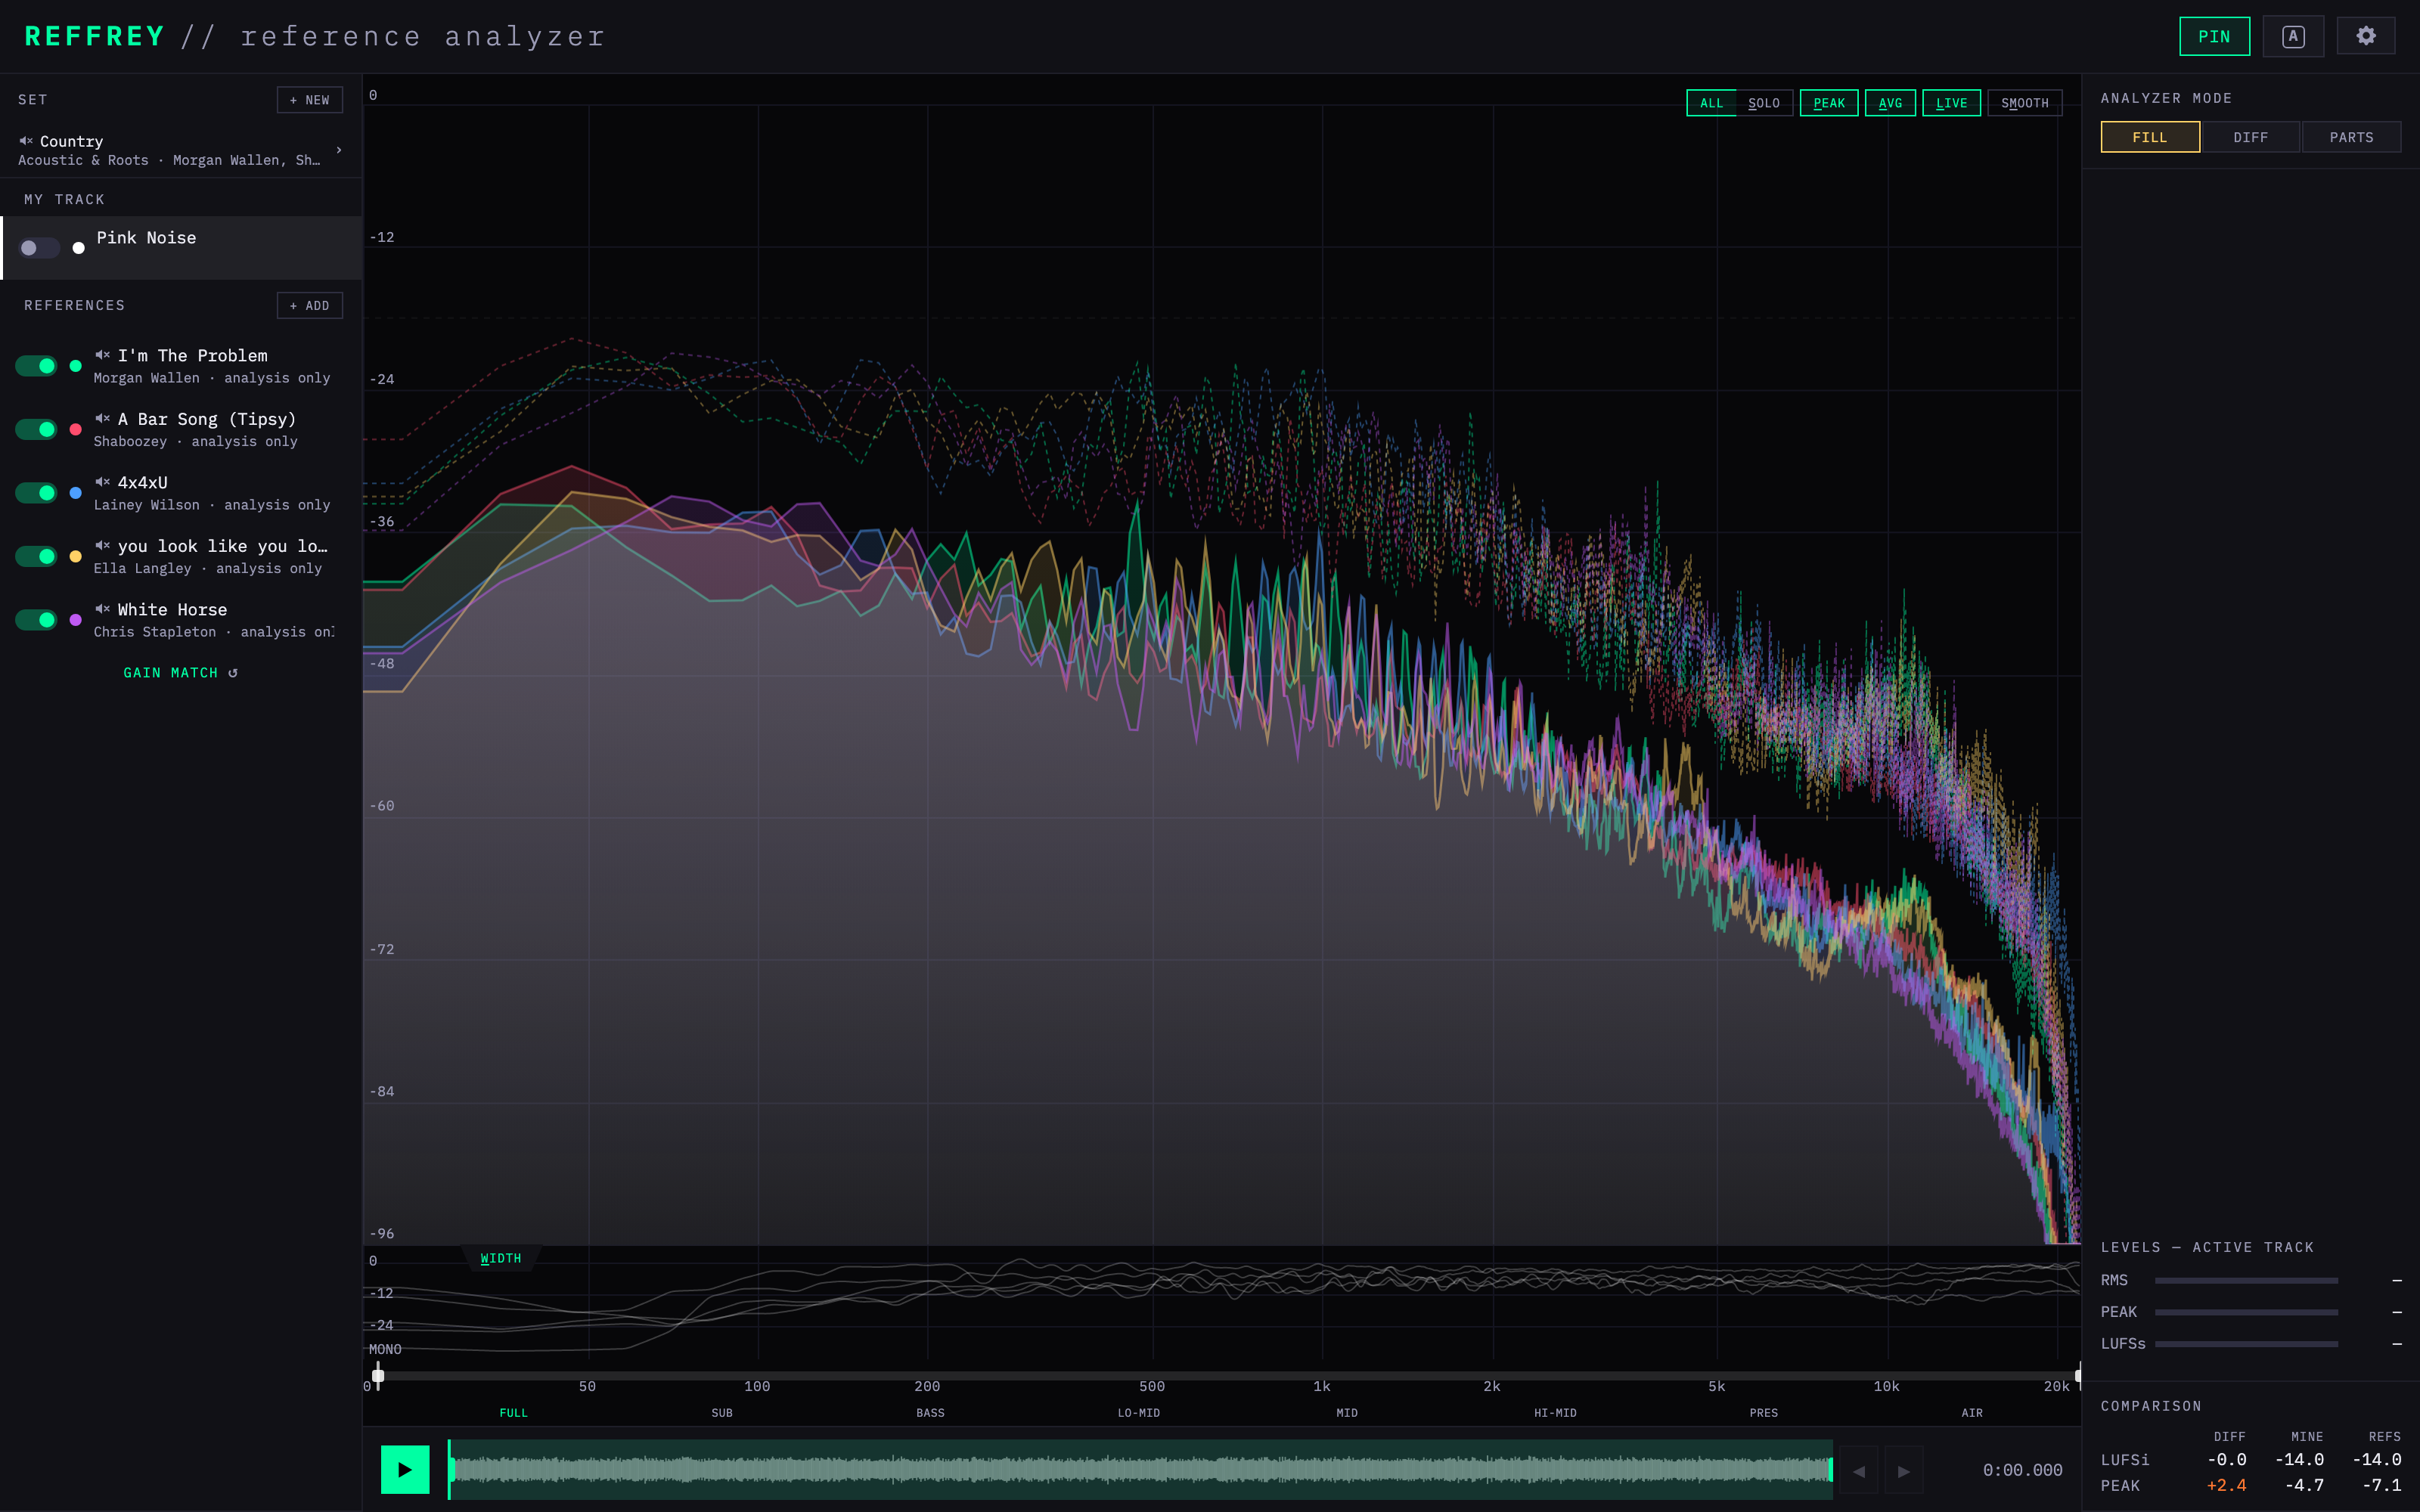Click the waveform timeline scrubber
Image resolution: width=2420 pixels, height=1512 pixels.
(x=1140, y=1469)
